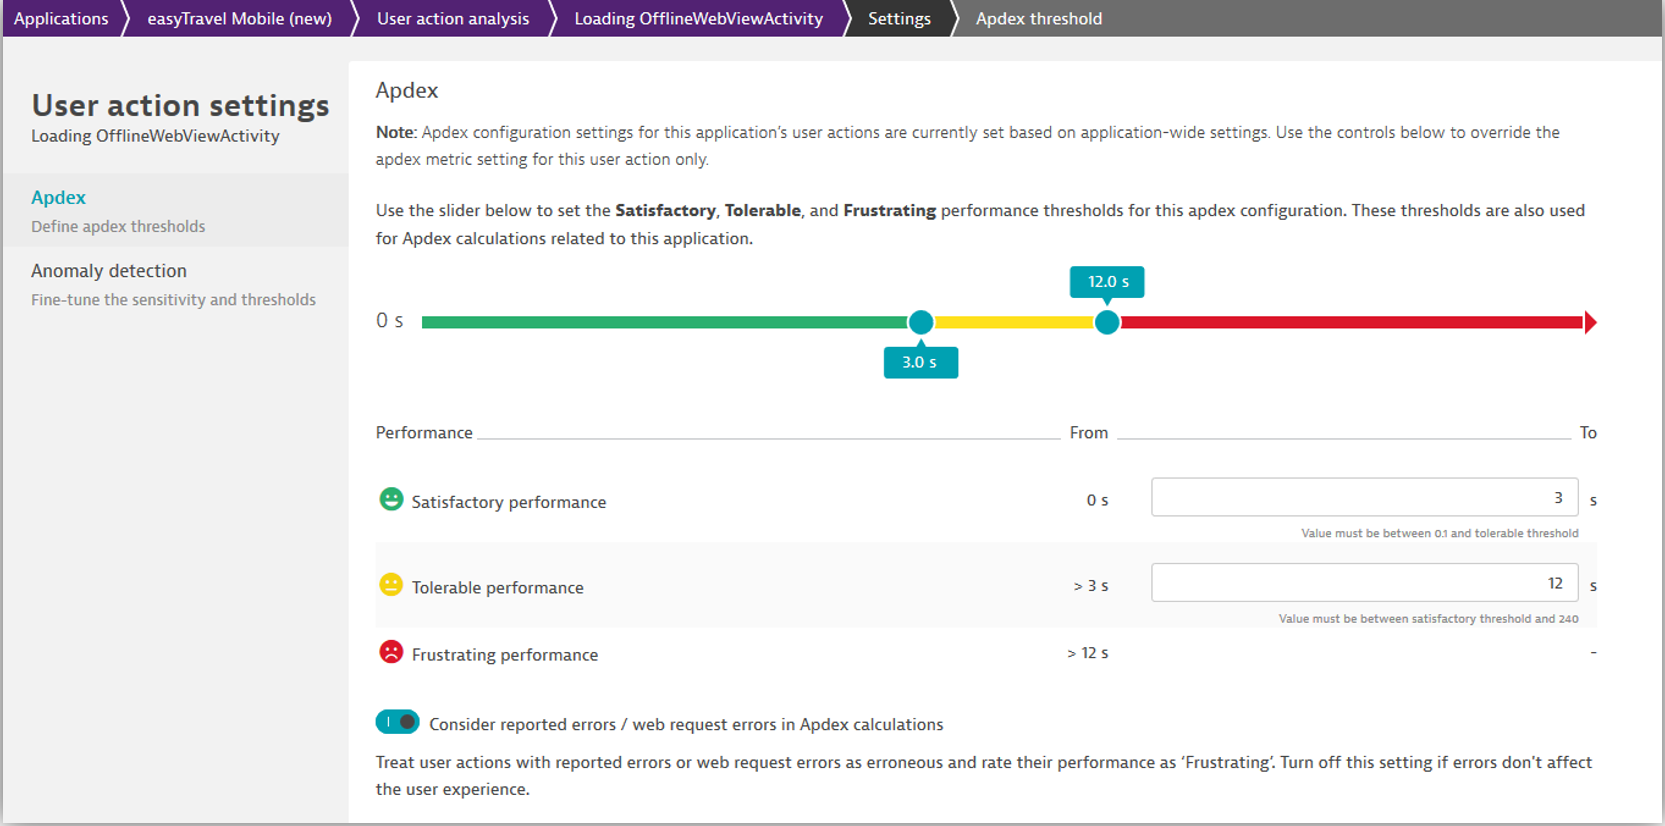
Task: Focus the Tolerable performance threshold input
Action: click(x=1365, y=583)
